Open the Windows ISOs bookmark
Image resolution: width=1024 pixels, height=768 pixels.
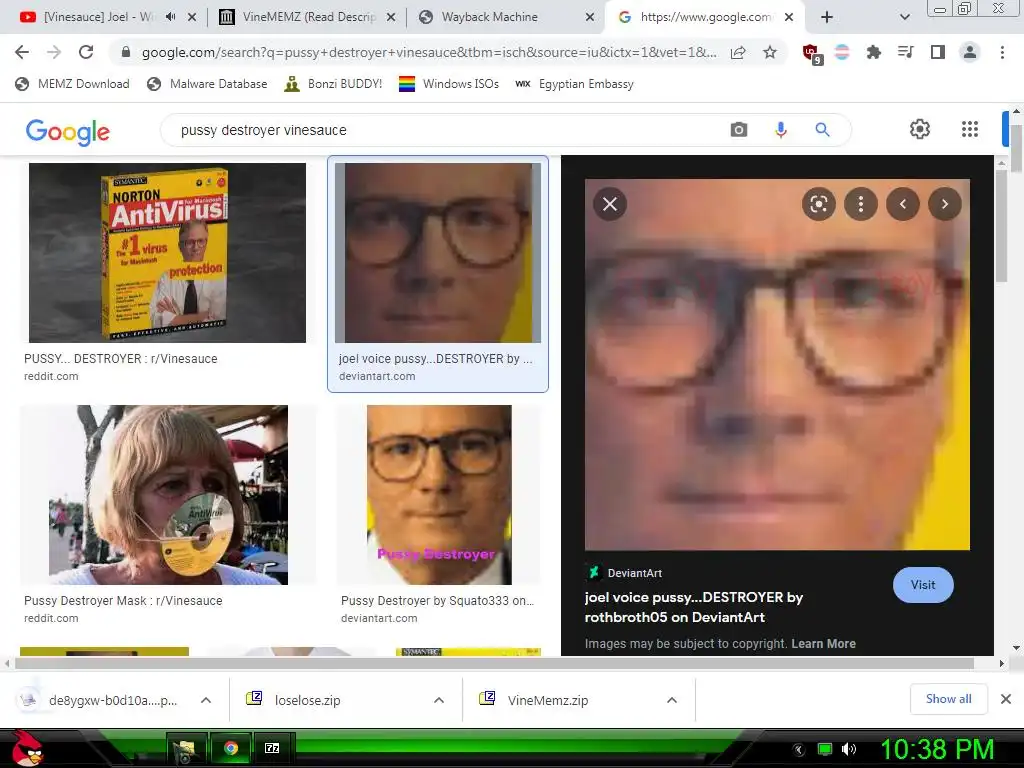[x=449, y=84]
